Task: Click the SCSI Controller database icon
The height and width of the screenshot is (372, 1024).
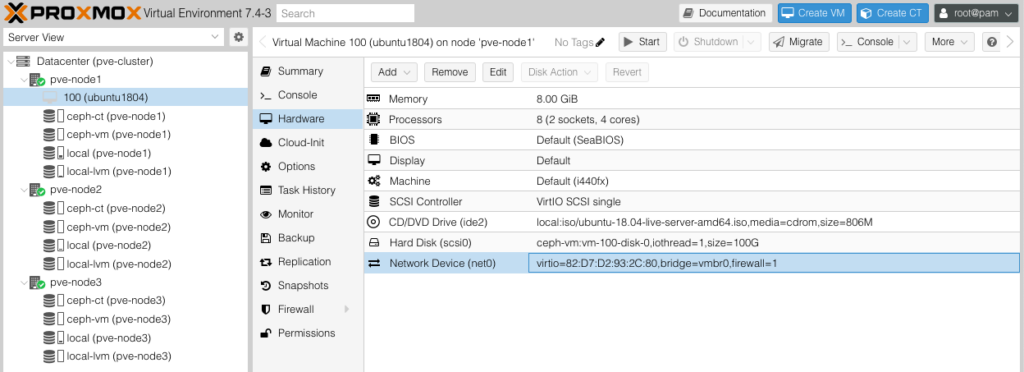Action: point(374,201)
